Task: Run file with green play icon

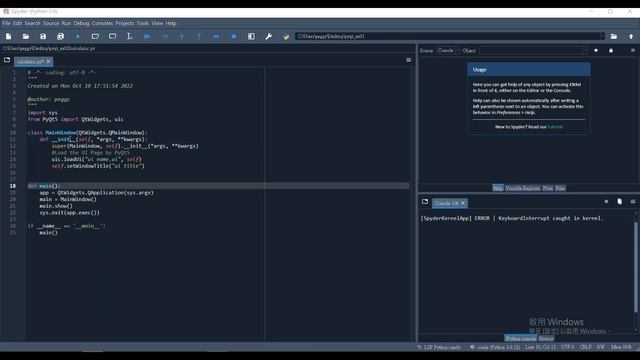Action: [78, 36]
